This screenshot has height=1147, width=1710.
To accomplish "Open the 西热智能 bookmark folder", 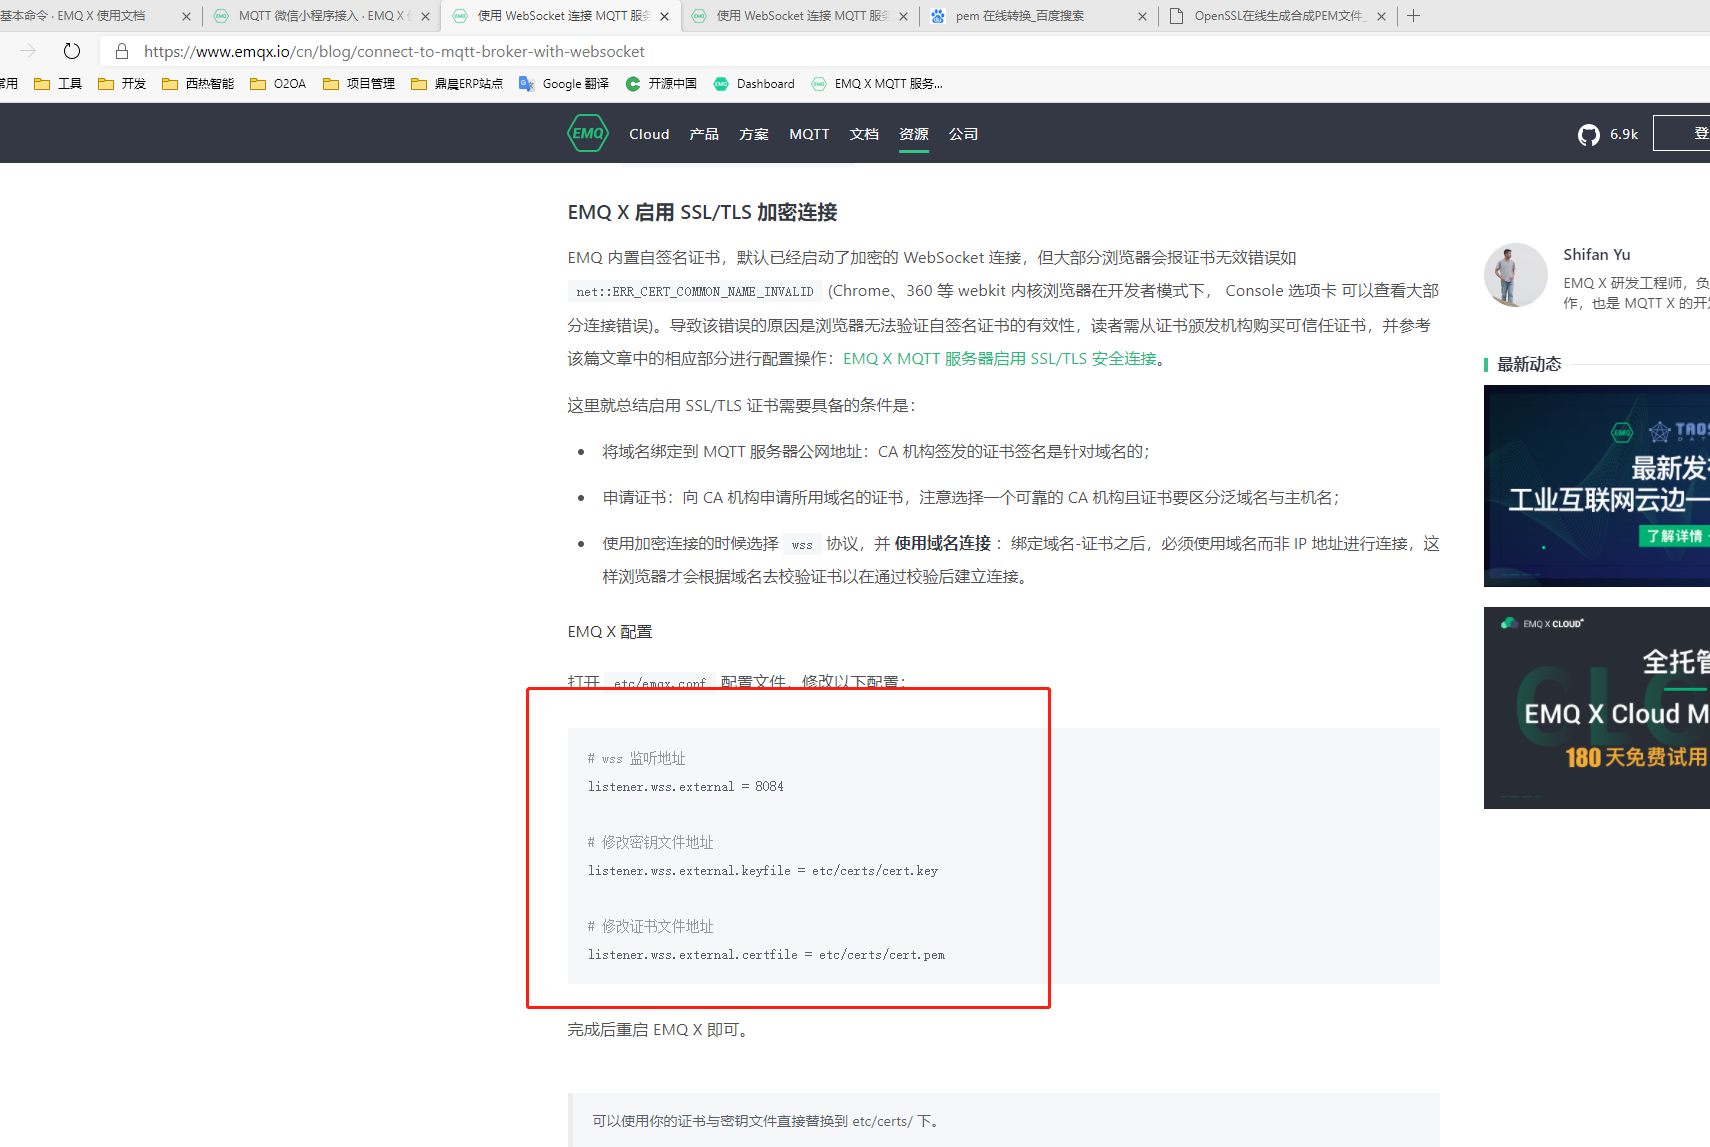I will pos(198,84).
